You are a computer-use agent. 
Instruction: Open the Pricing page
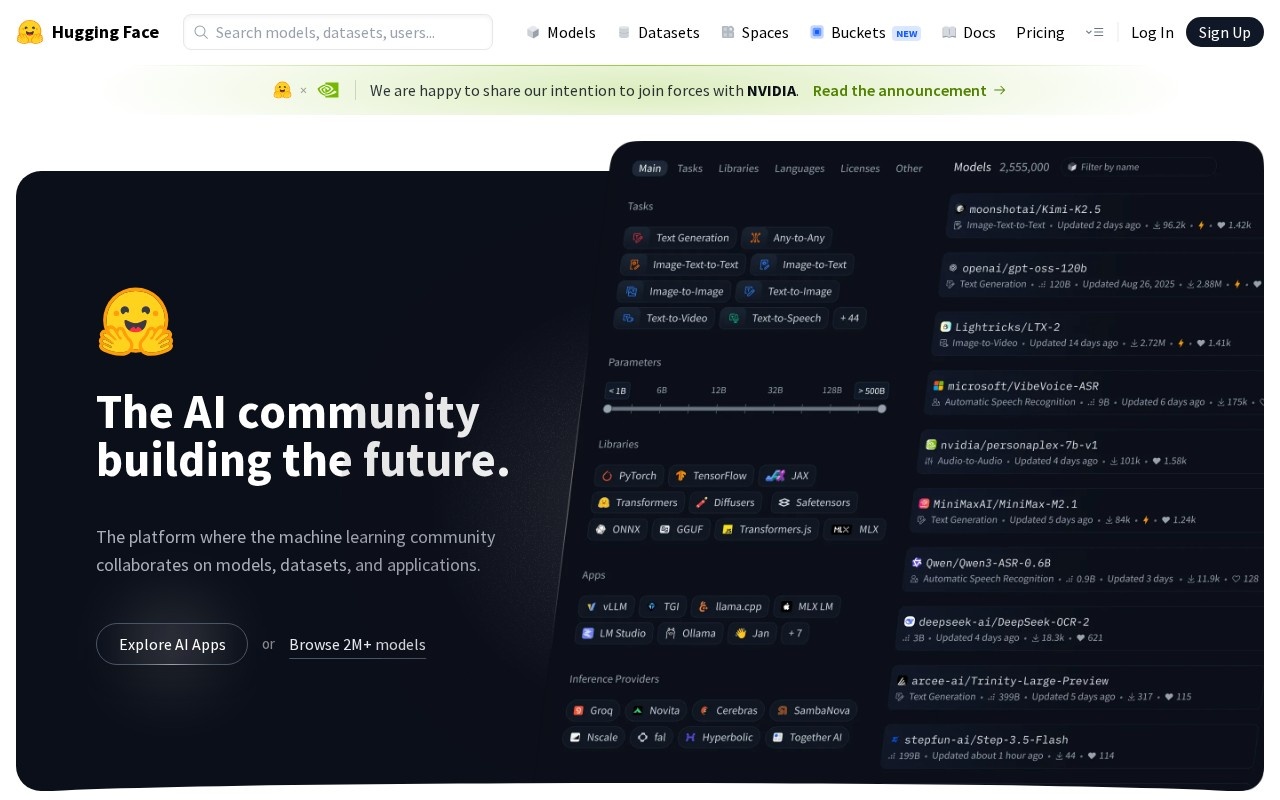tap(1040, 32)
